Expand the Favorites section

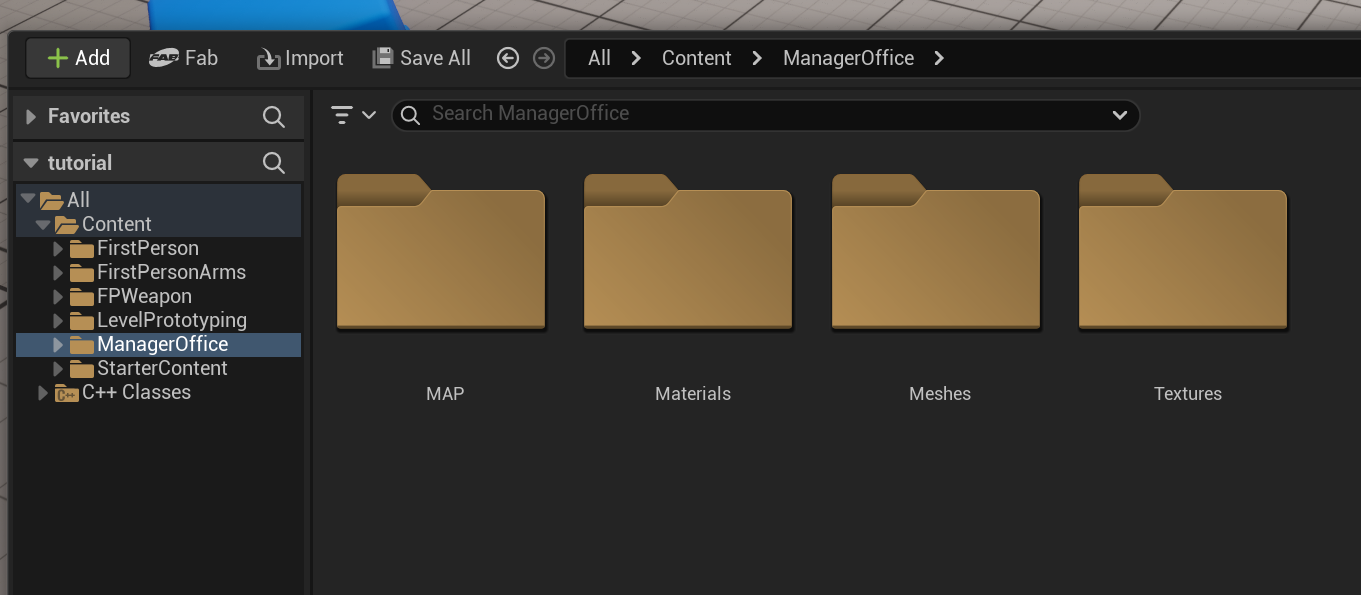32,117
